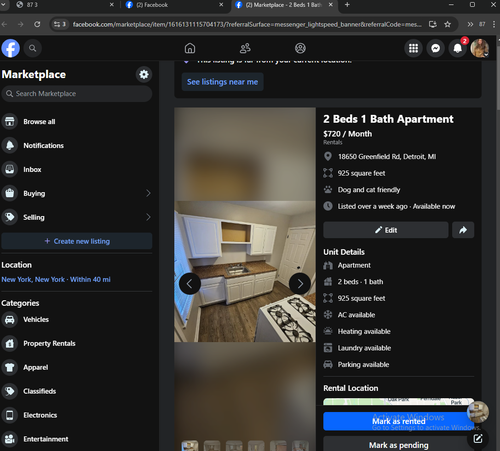Select the first photo thumbnail
Screen dimensions: 500x451
(190, 446)
